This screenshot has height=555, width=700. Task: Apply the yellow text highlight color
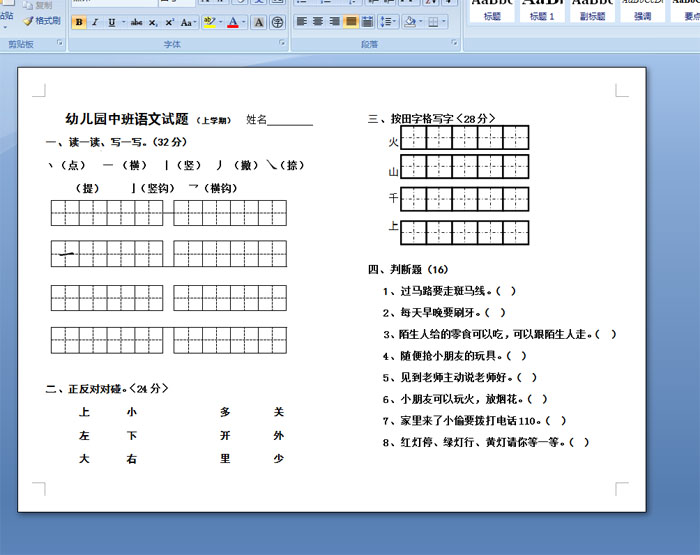coord(209,22)
